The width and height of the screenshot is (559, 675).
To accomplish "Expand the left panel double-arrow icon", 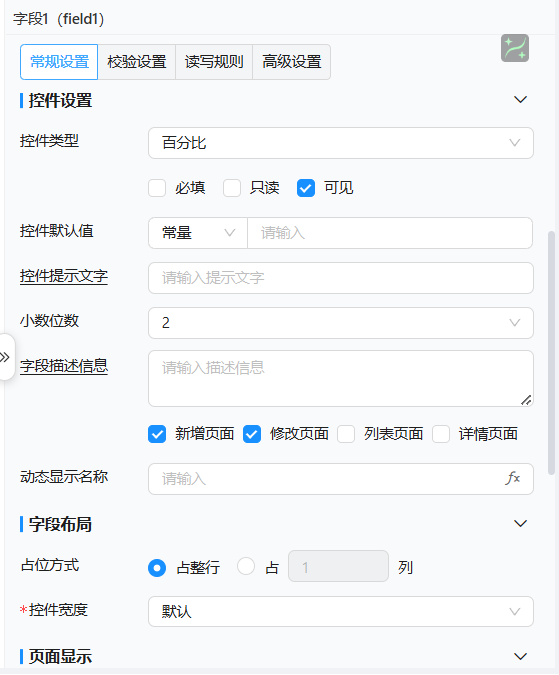I will [x=5, y=357].
